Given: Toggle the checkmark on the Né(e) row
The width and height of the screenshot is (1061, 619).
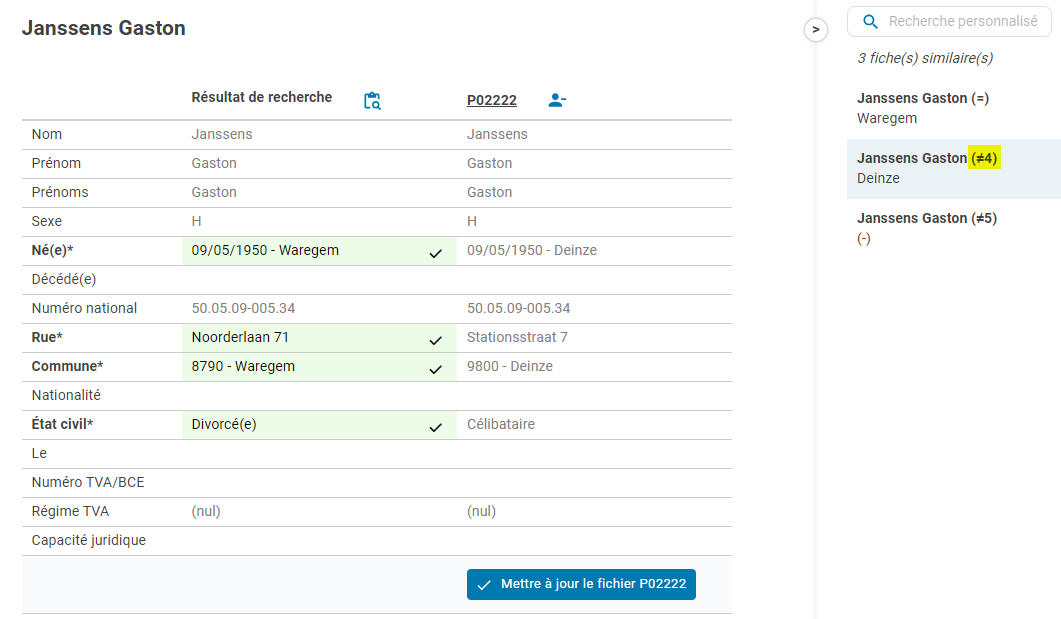Looking at the screenshot, I should (x=436, y=253).
